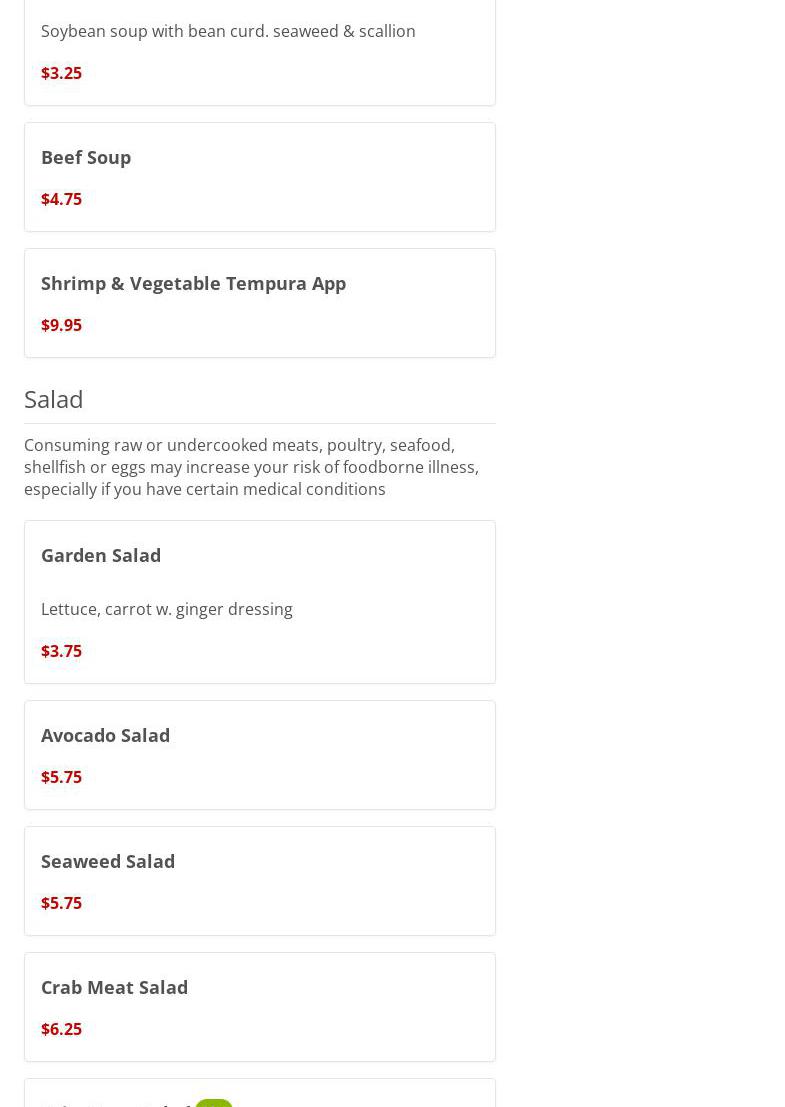Click the empty right side of the Beef Soup card

click(380, 177)
